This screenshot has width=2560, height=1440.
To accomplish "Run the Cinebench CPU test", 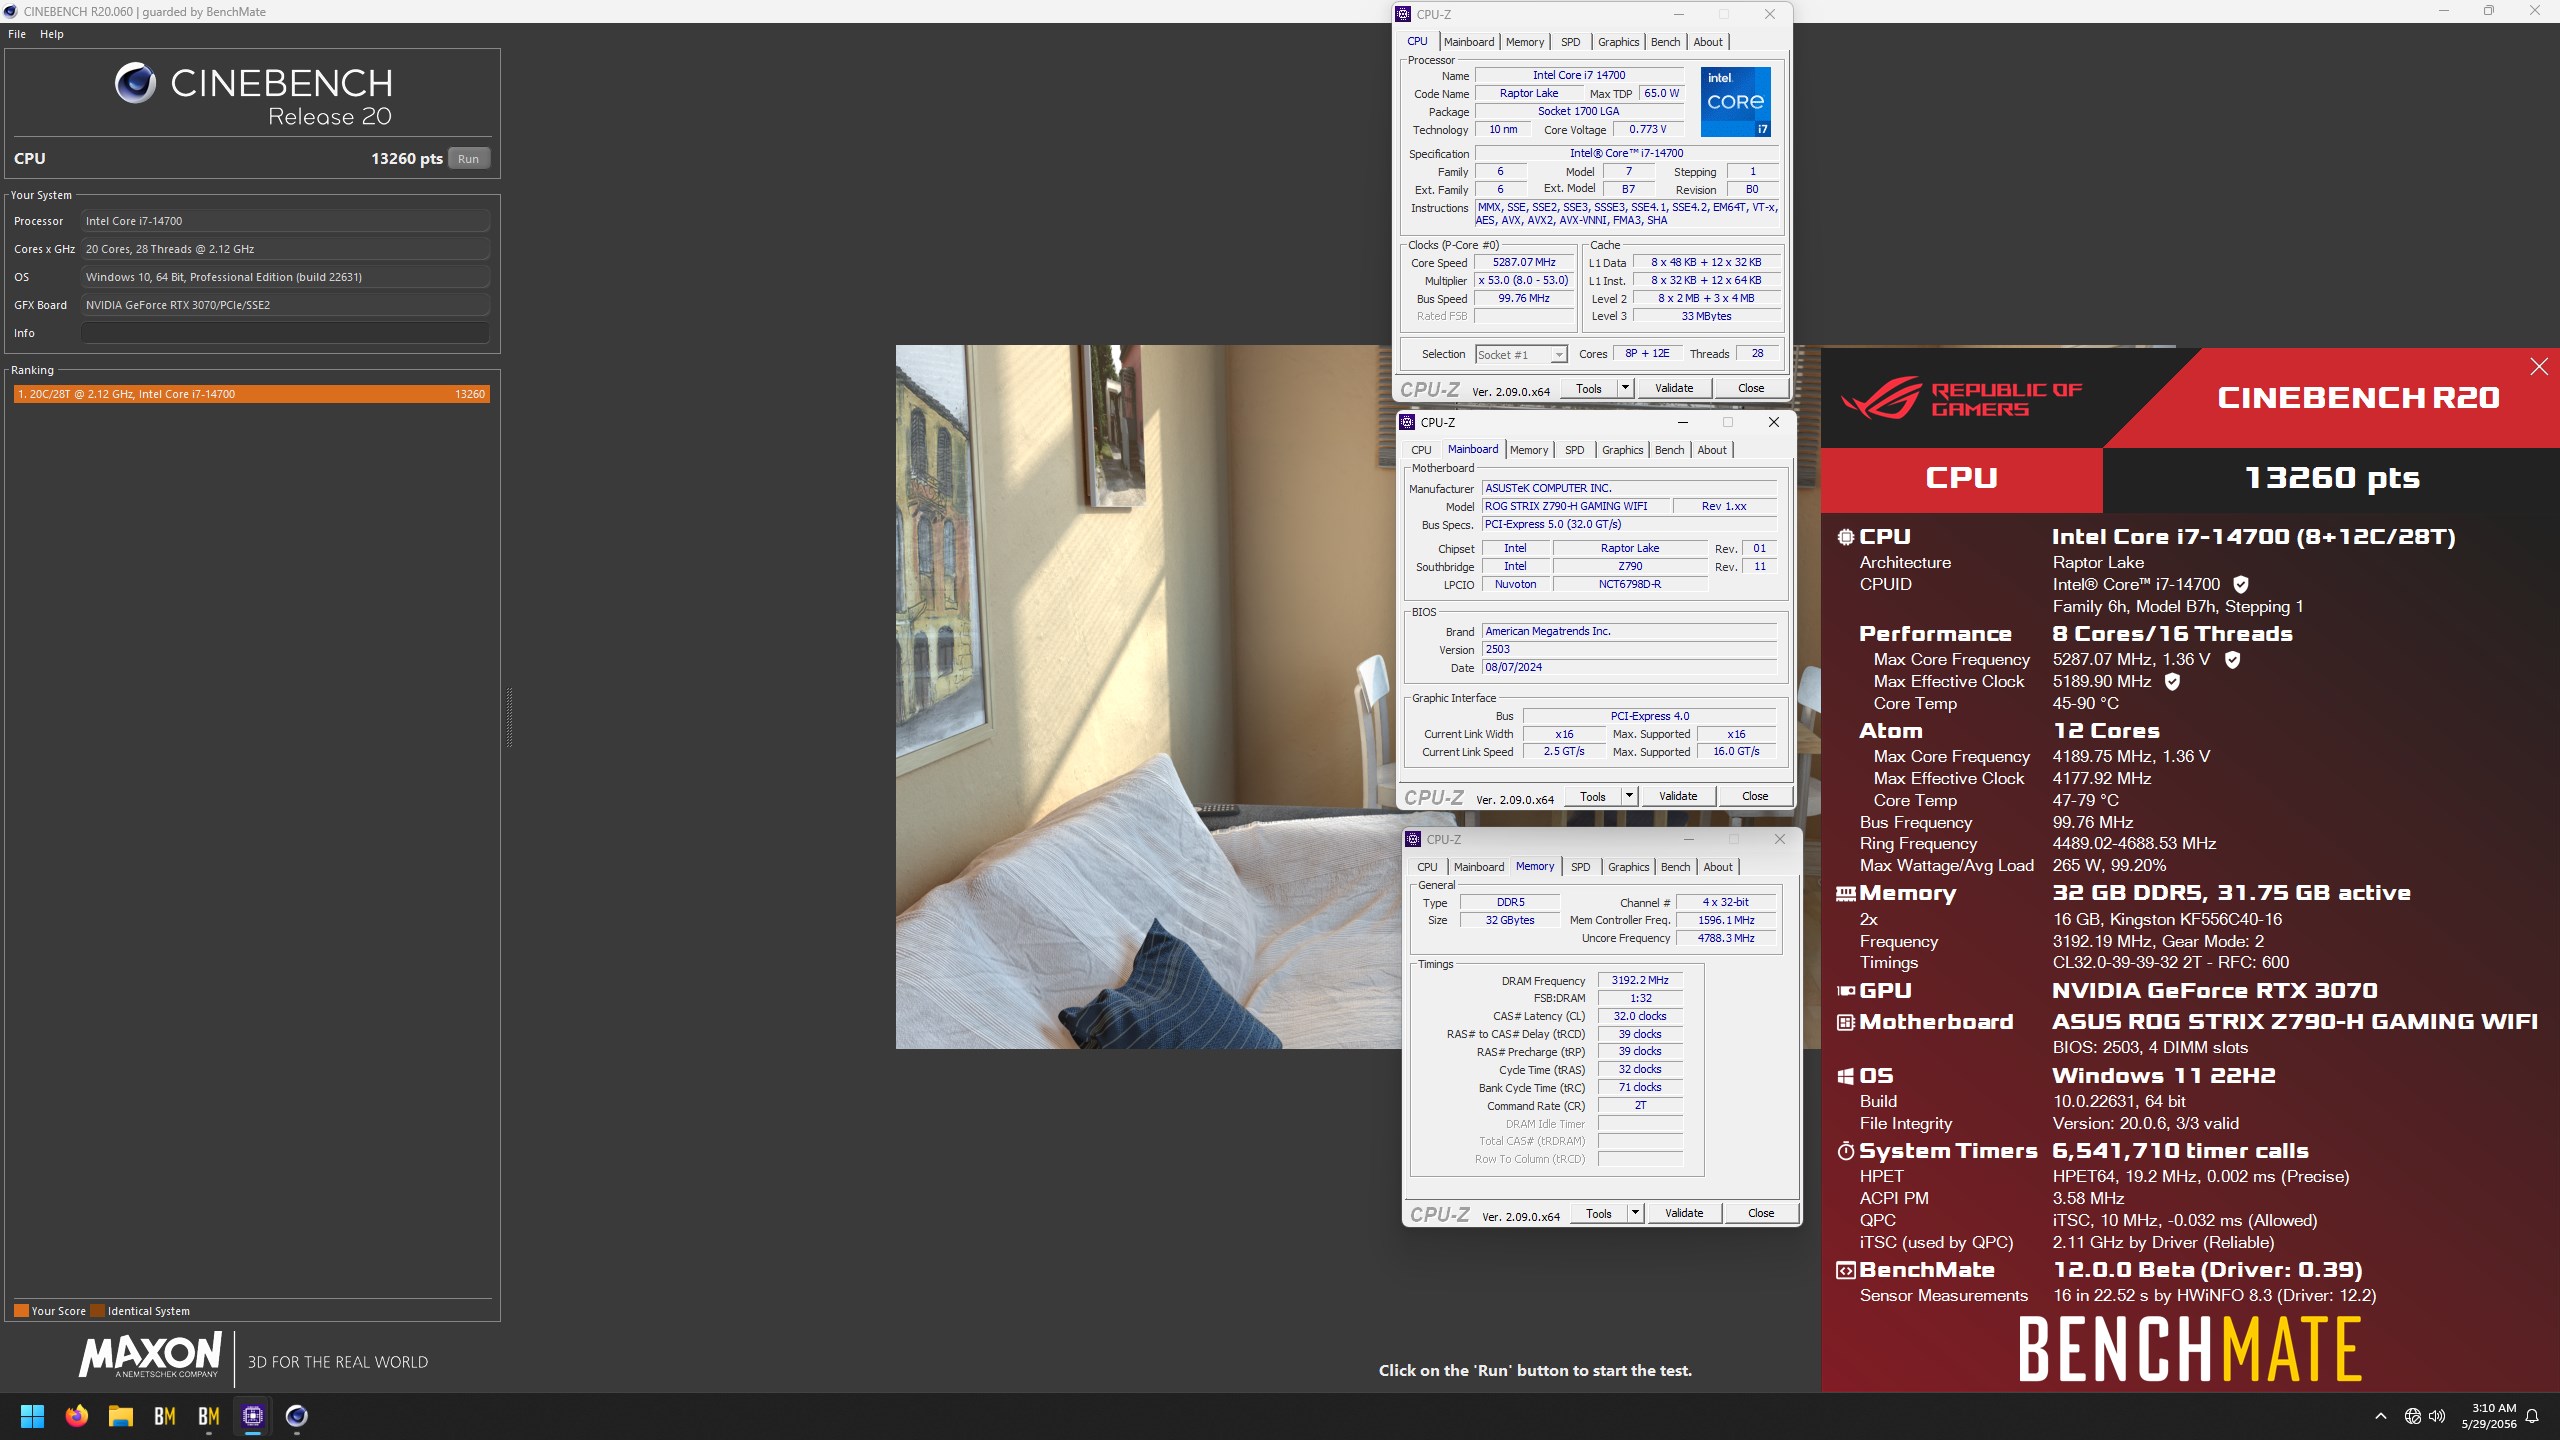I will pos(469,159).
